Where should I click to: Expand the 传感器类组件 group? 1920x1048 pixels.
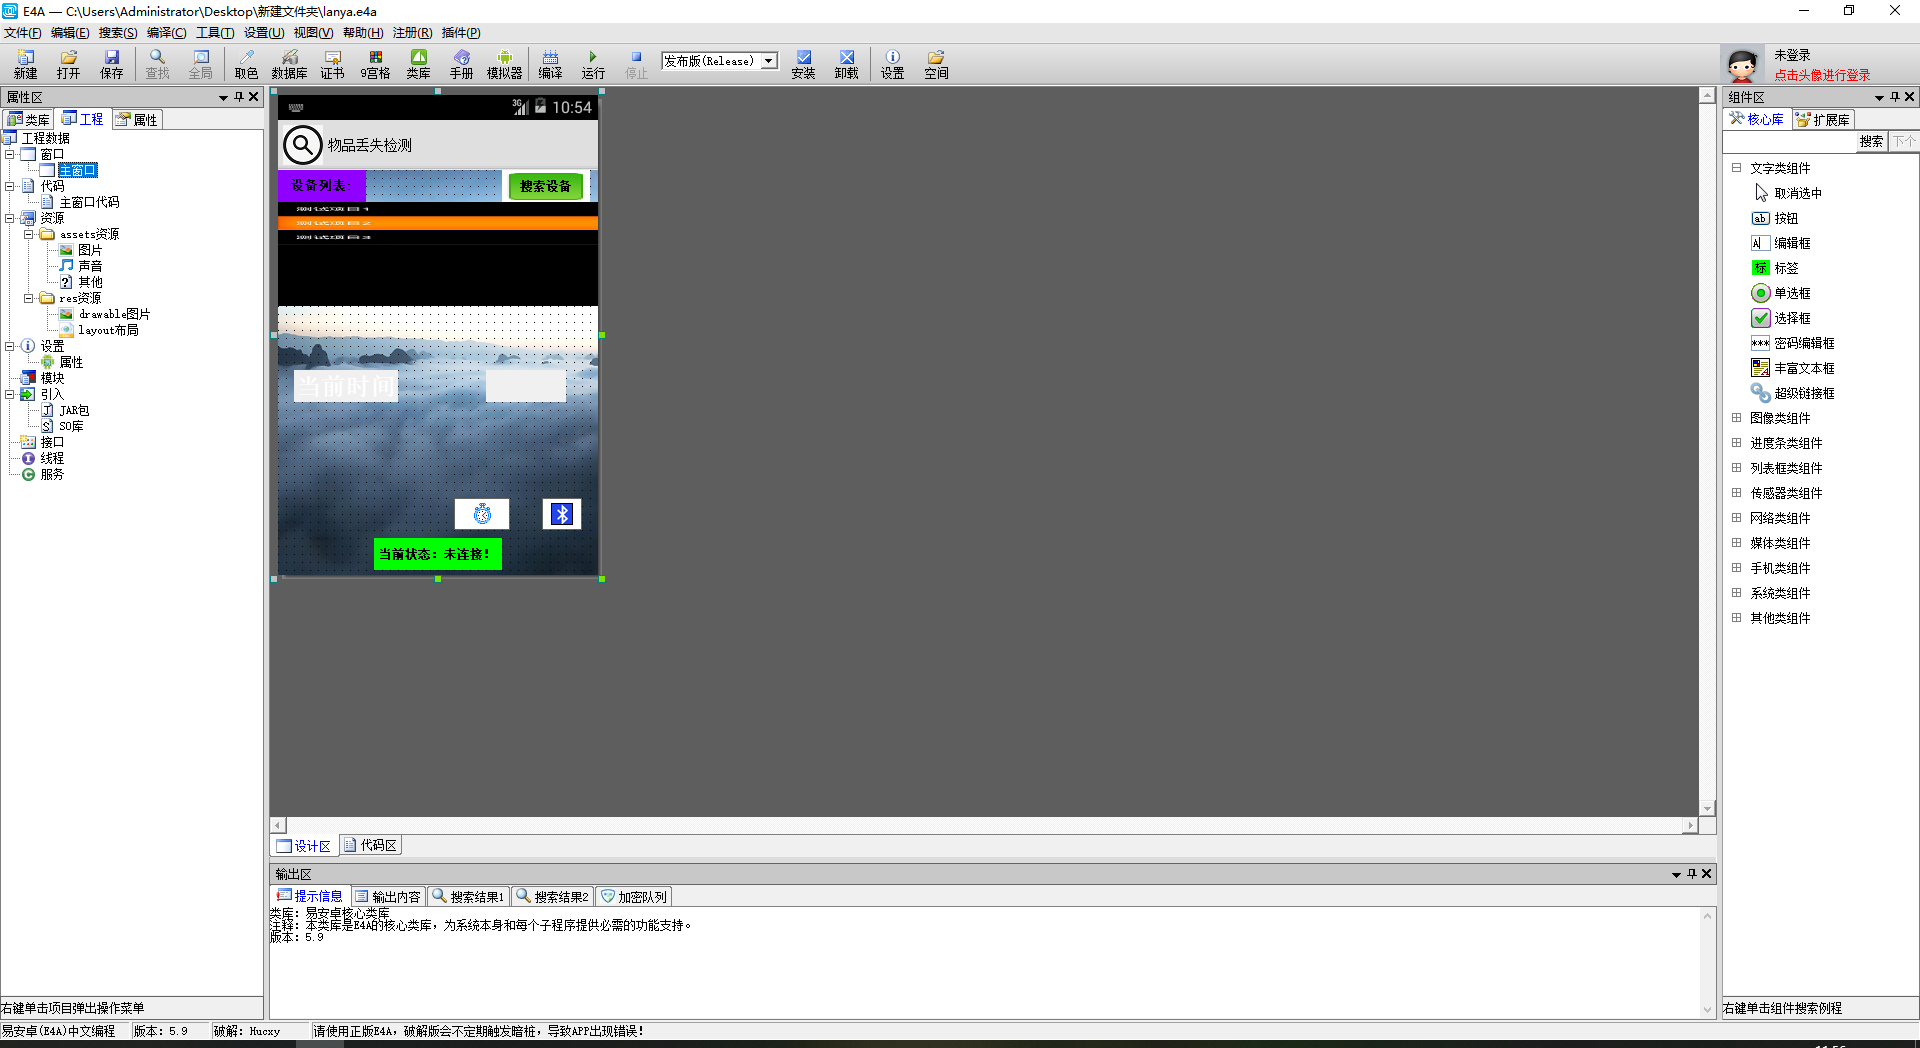1737,493
